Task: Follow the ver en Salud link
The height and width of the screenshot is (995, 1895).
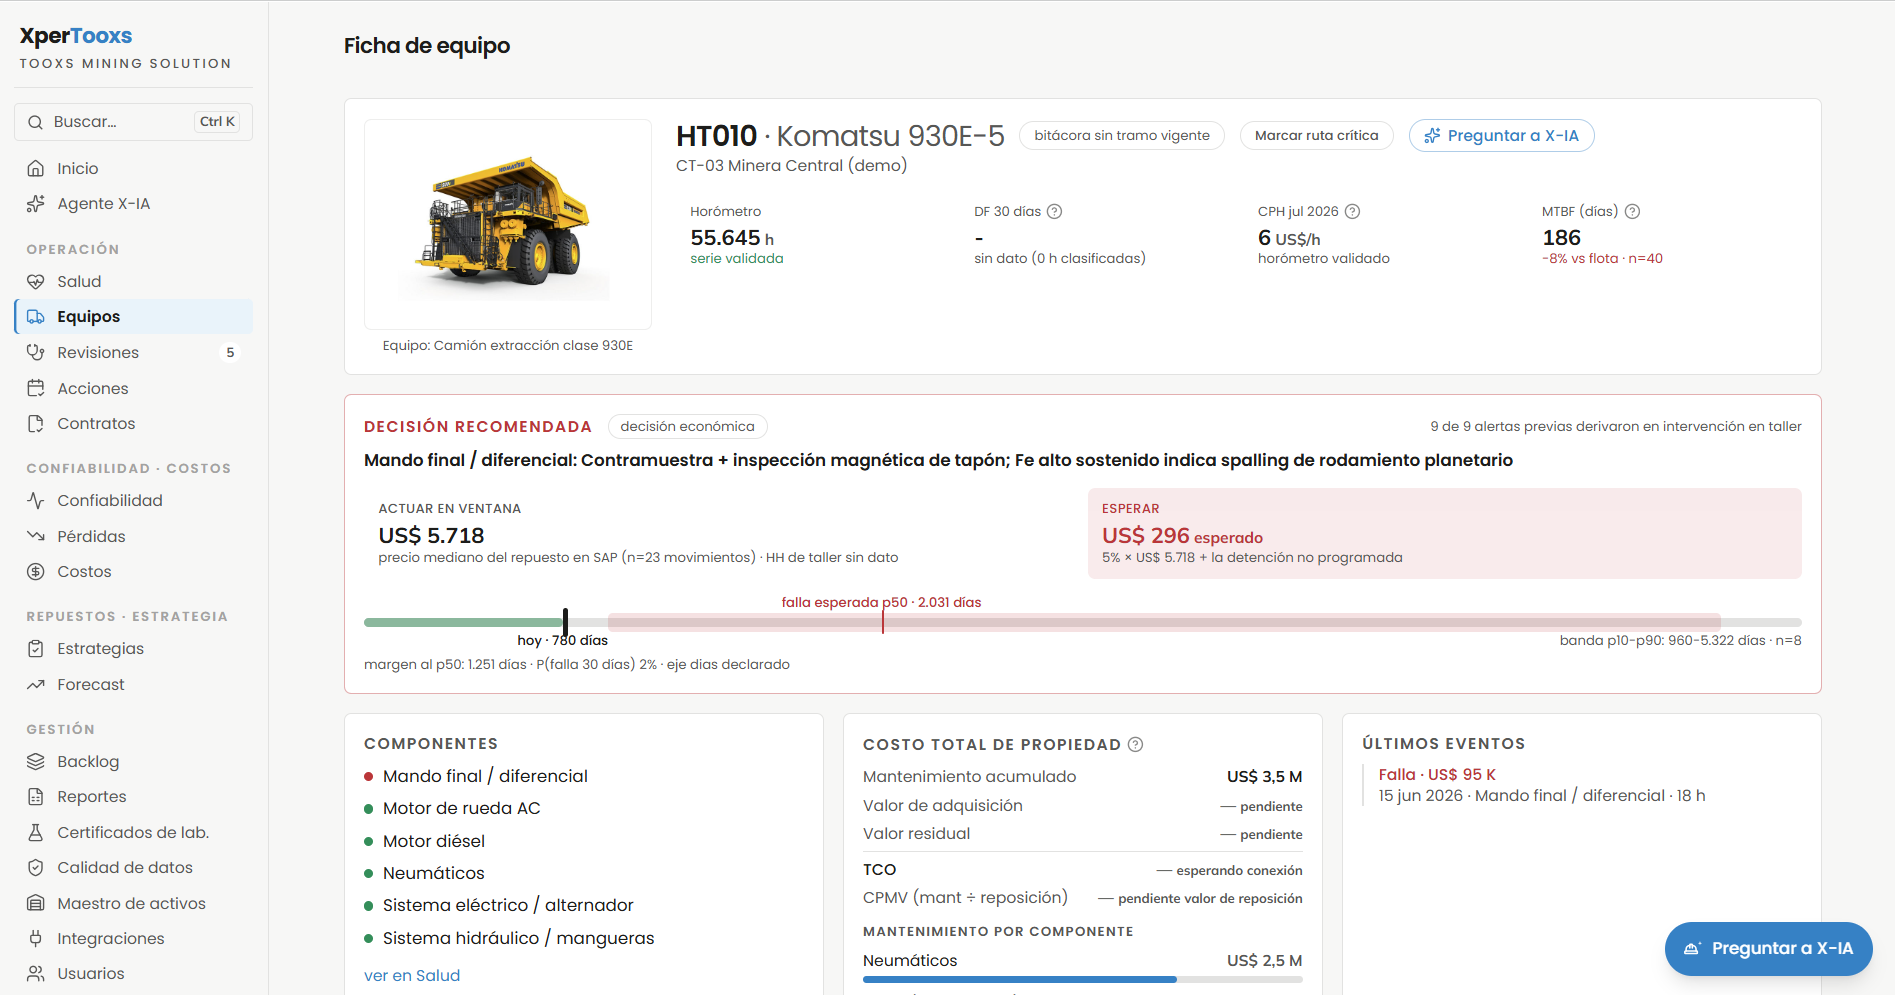Action: 412,976
